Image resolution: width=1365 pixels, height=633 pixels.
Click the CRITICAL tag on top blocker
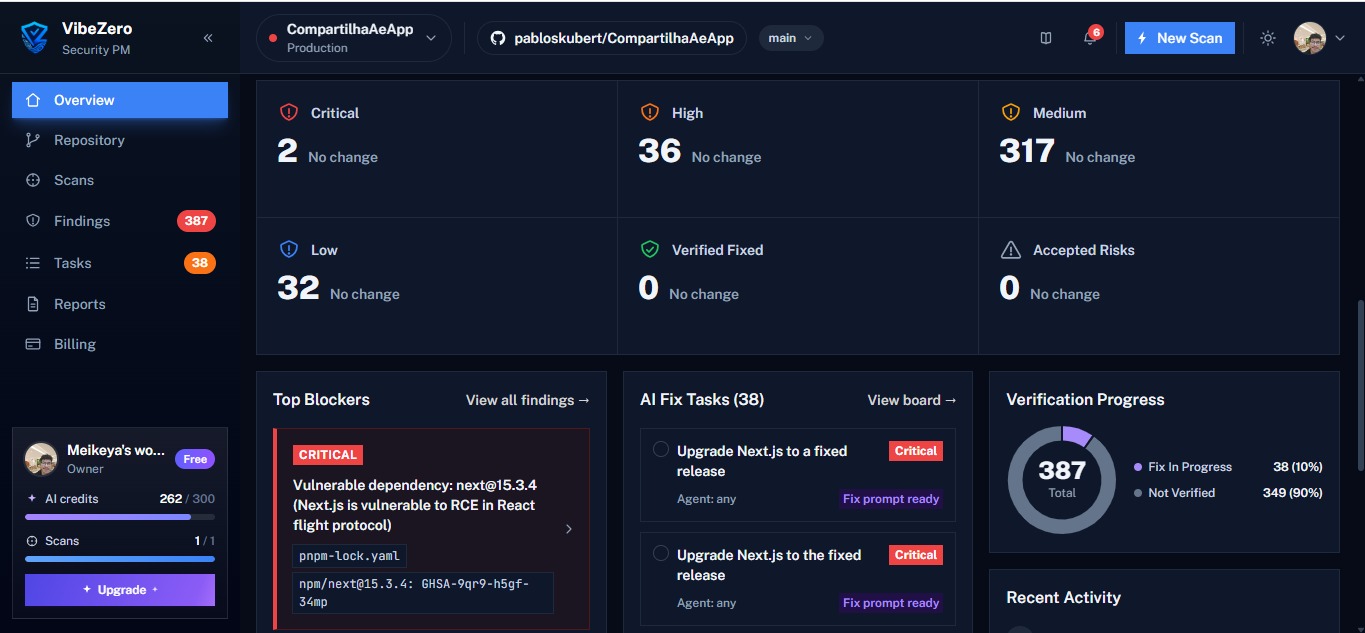pyautogui.click(x=328, y=455)
